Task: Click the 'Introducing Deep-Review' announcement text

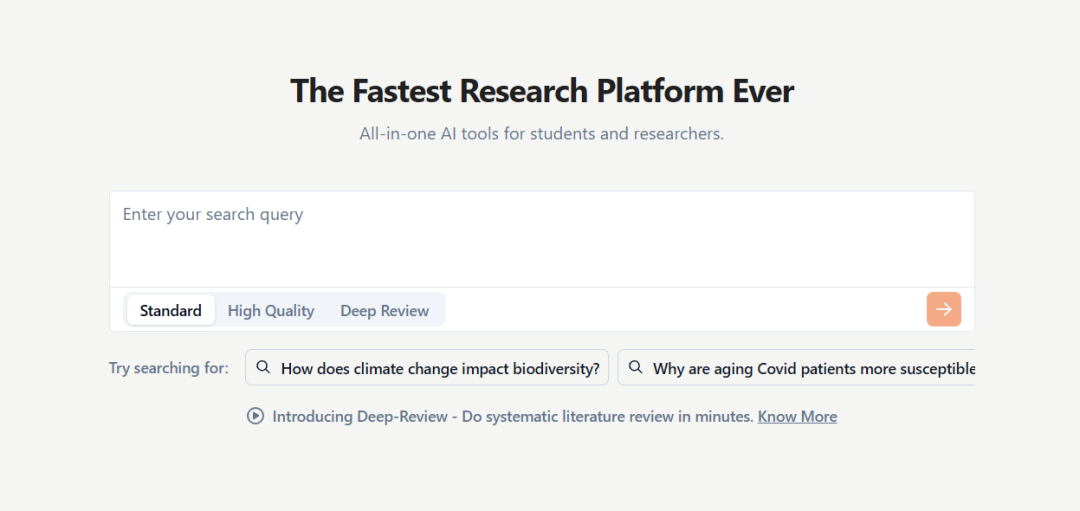Action: 360,417
